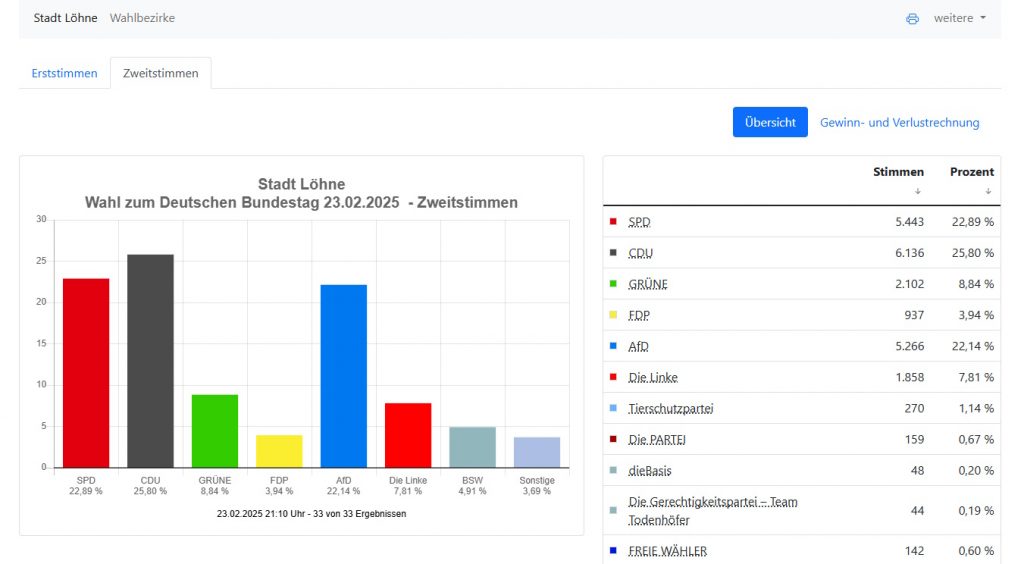The width and height of the screenshot is (1024, 564).
Task: Switch to the Erststimmen tab
Action: click(x=65, y=73)
